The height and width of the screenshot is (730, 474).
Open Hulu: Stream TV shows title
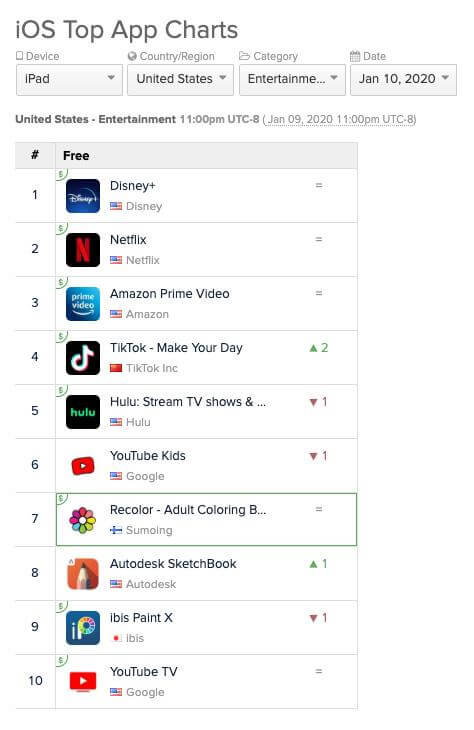coord(188,402)
